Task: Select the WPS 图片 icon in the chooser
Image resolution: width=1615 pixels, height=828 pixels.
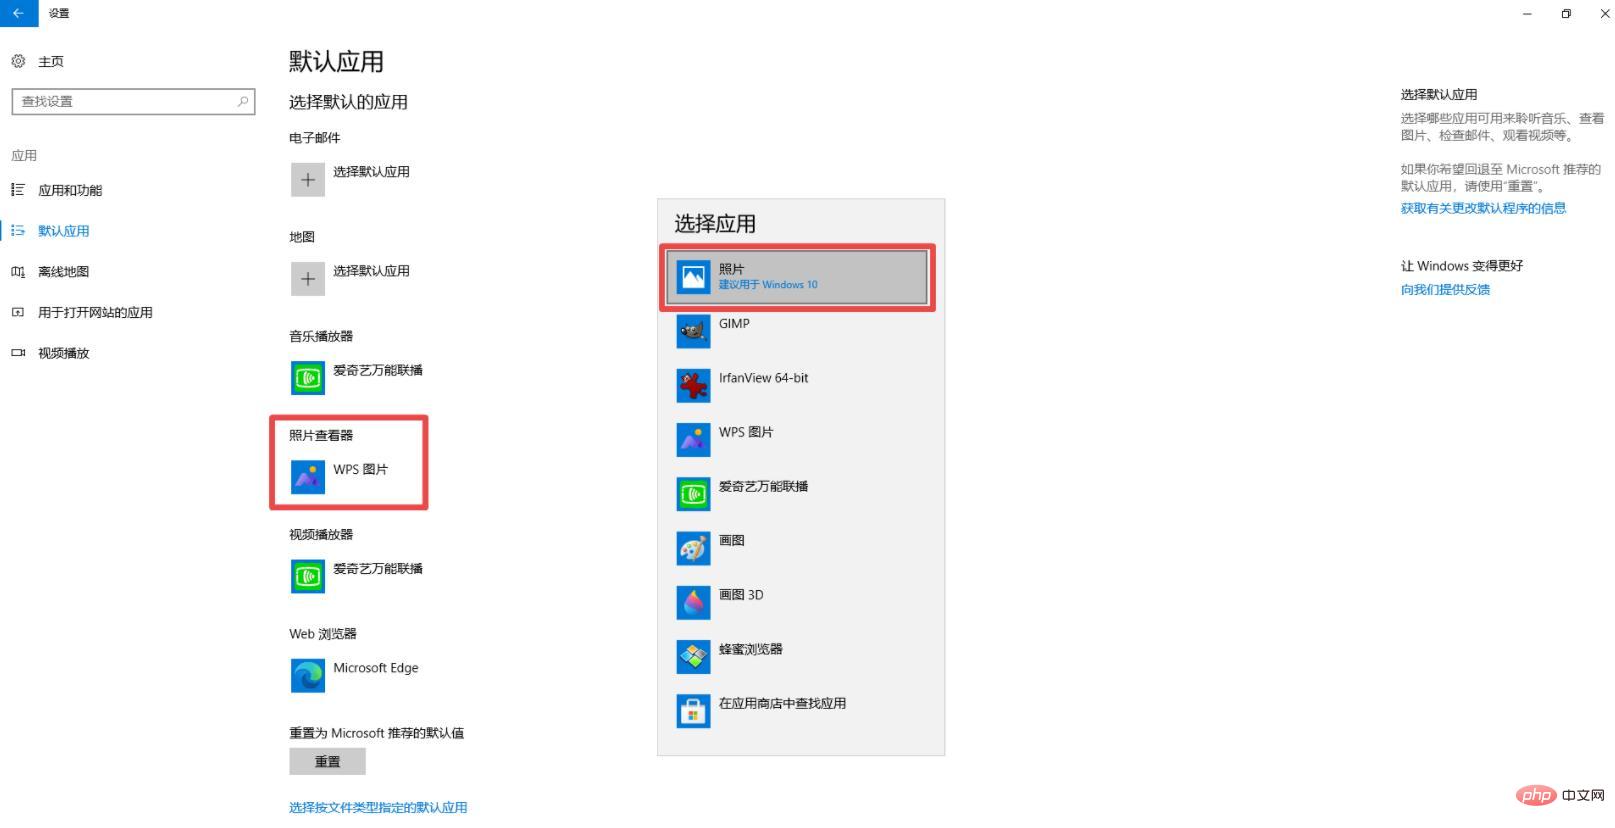Action: pyautogui.click(x=694, y=439)
